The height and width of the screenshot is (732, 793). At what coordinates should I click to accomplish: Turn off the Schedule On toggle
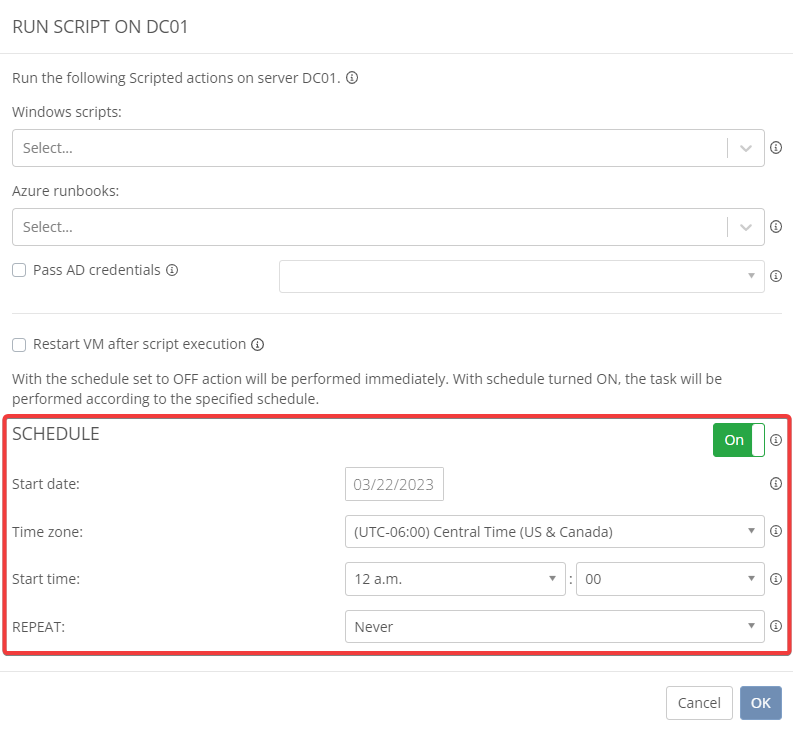point(738,440)
